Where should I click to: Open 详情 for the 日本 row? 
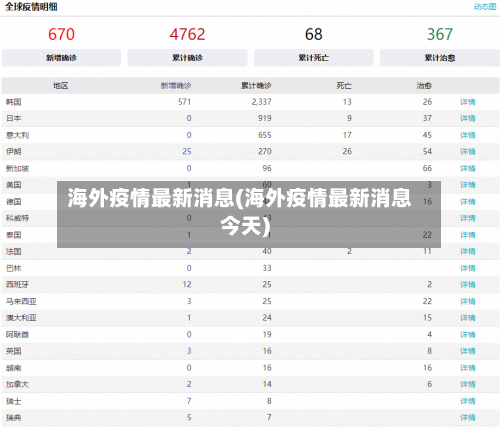[468, 118]
